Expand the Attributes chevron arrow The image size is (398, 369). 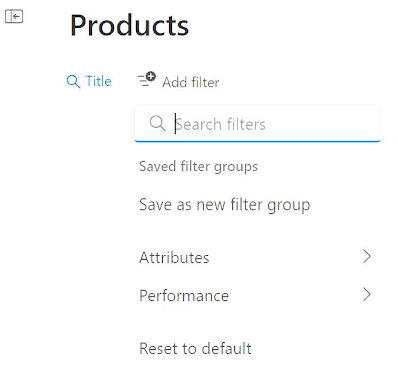(x=367, y=257)
